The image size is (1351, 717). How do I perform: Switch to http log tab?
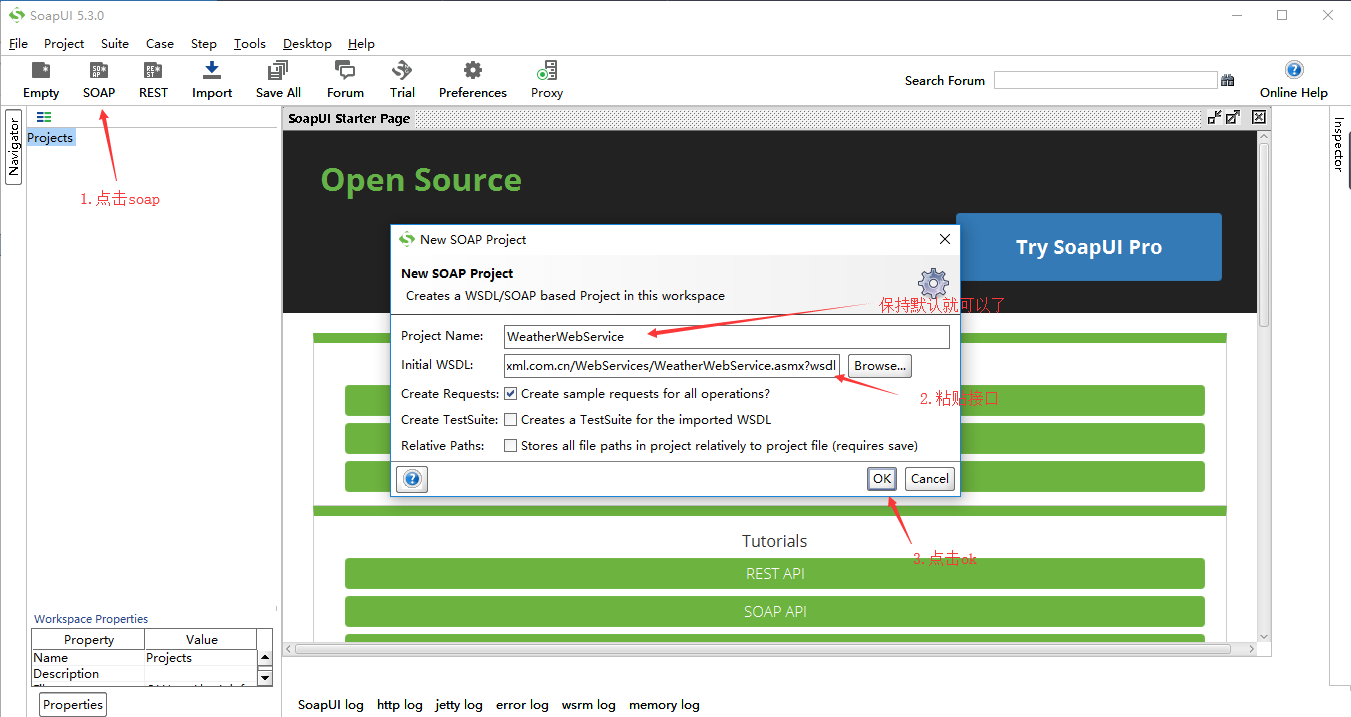(x=400, y=705)
